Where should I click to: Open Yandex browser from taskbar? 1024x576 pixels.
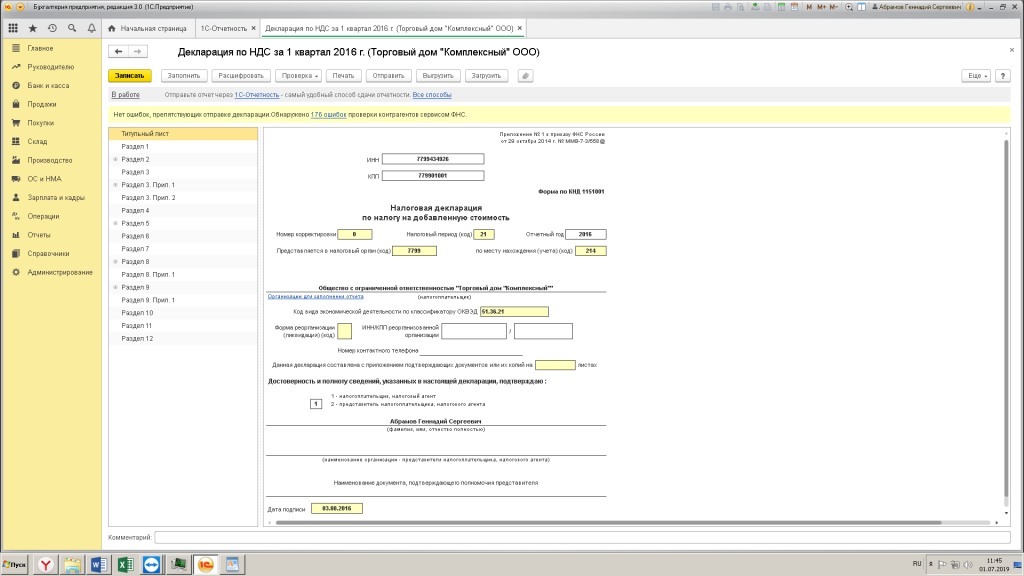[46, 565]
